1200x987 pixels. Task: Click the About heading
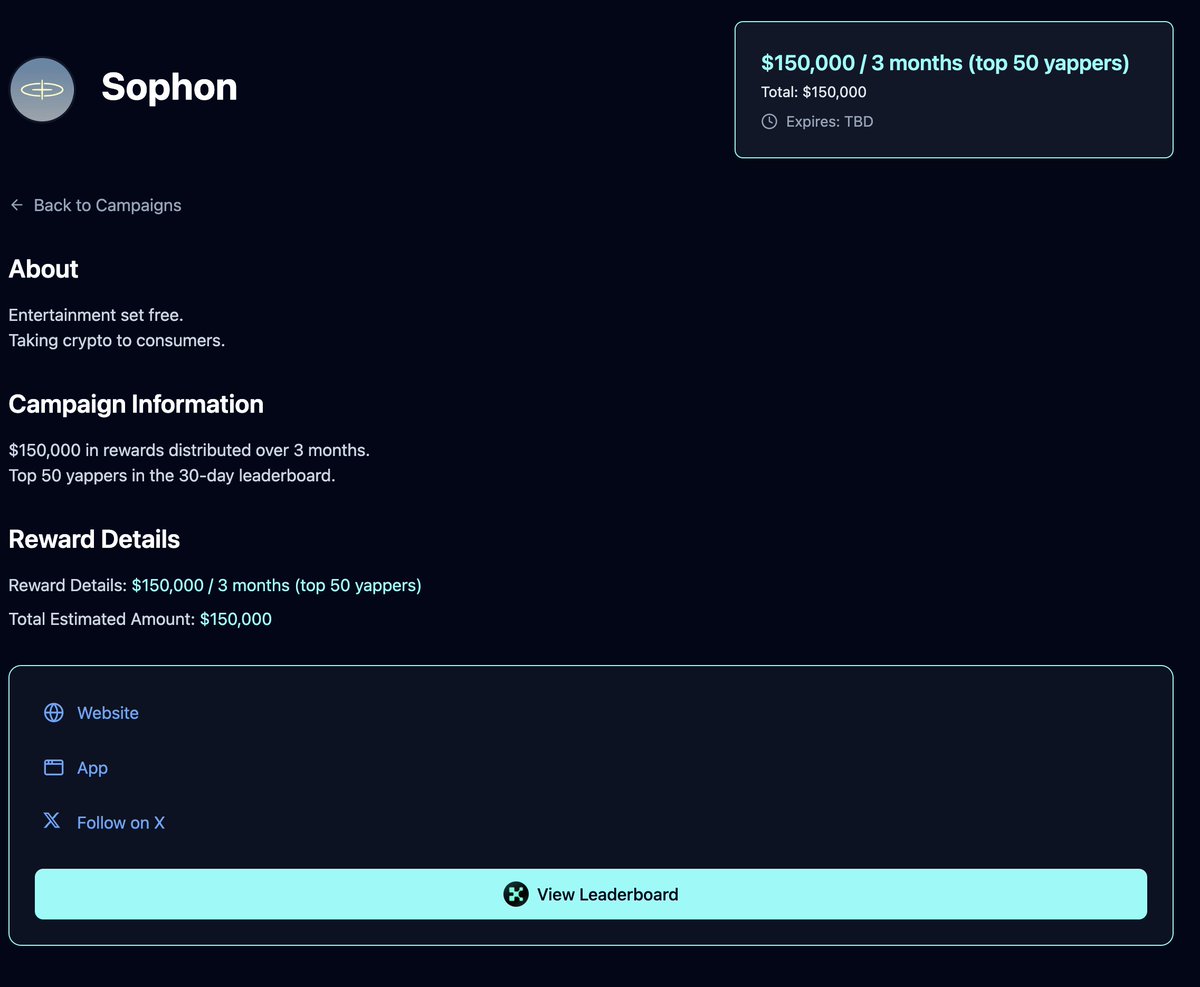pos(44,270)
